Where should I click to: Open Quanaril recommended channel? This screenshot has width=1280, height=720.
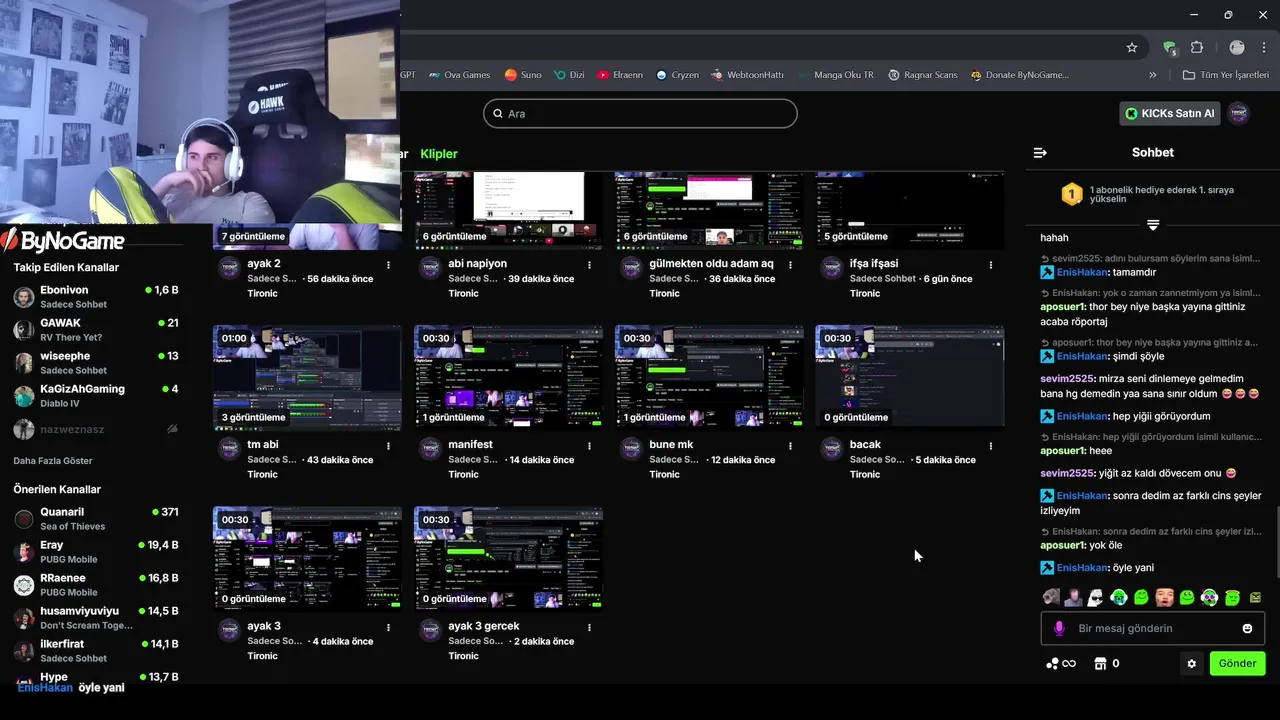[96, 519]
